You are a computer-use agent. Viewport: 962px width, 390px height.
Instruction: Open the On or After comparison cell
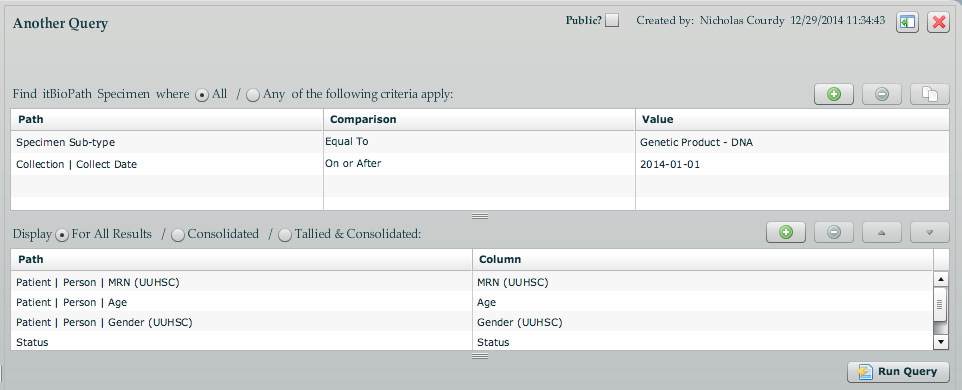coord(479,164)
